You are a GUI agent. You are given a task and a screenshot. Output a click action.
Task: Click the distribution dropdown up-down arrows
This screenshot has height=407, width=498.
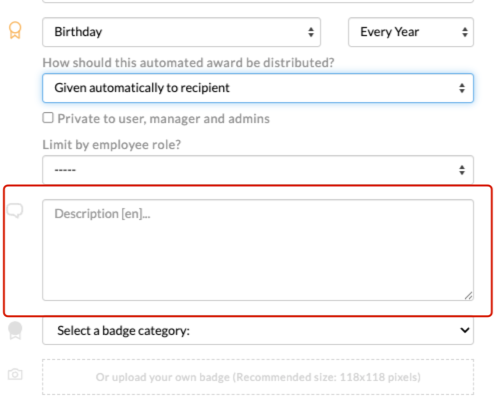462,88
